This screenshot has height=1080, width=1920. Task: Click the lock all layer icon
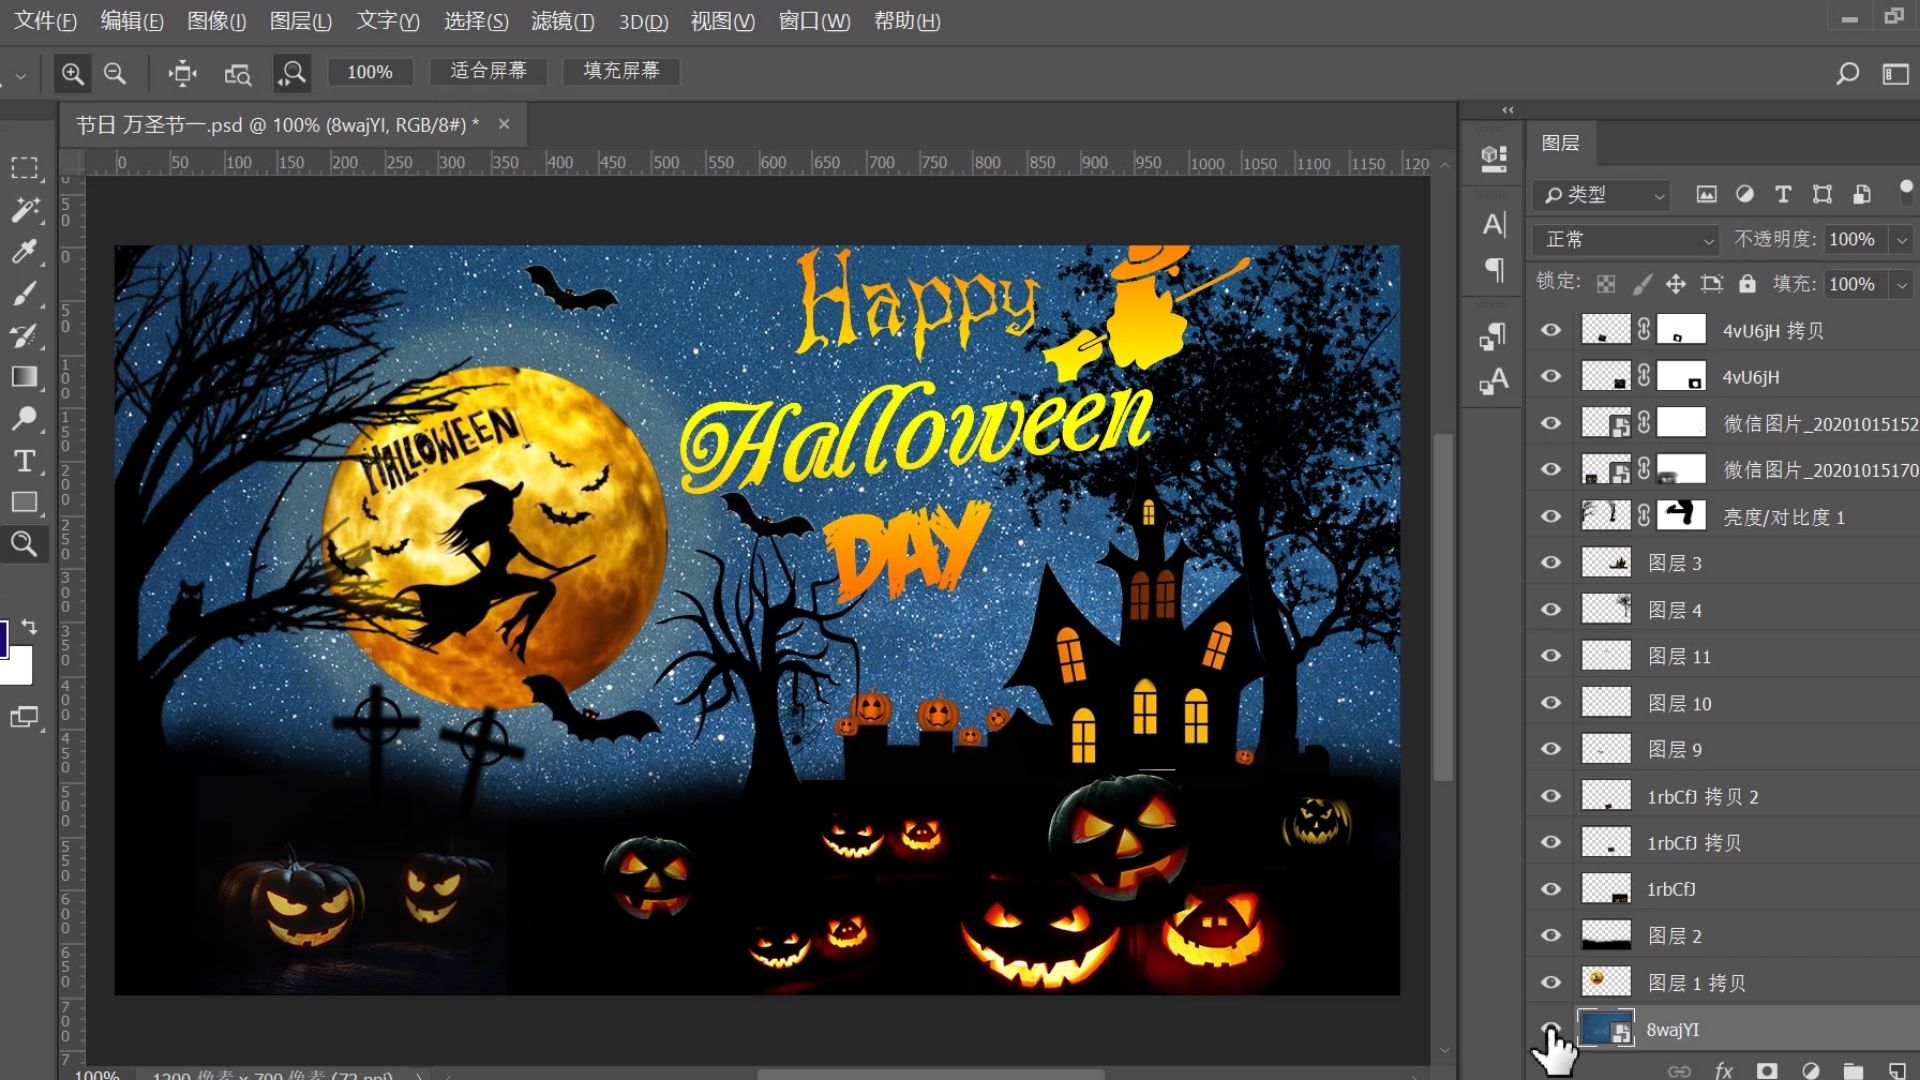(x=1747, y=284)
